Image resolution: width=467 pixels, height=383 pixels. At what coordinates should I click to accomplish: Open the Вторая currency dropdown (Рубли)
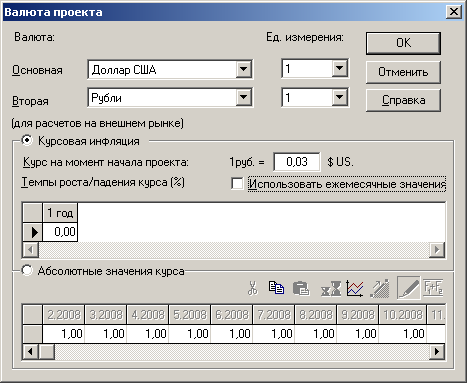coord(244,97)
